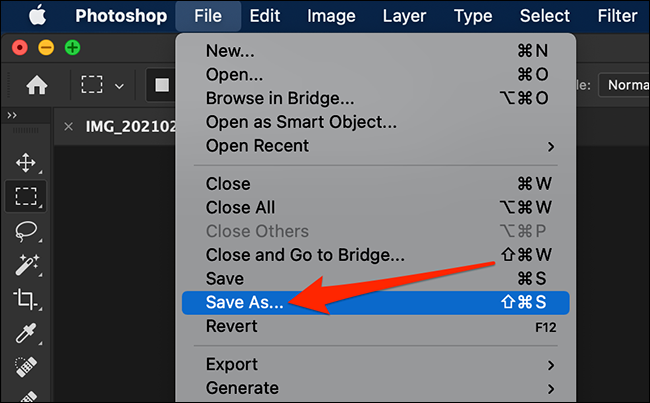
Task: Choose Save As from File menu
Action: tap(245, 303)
